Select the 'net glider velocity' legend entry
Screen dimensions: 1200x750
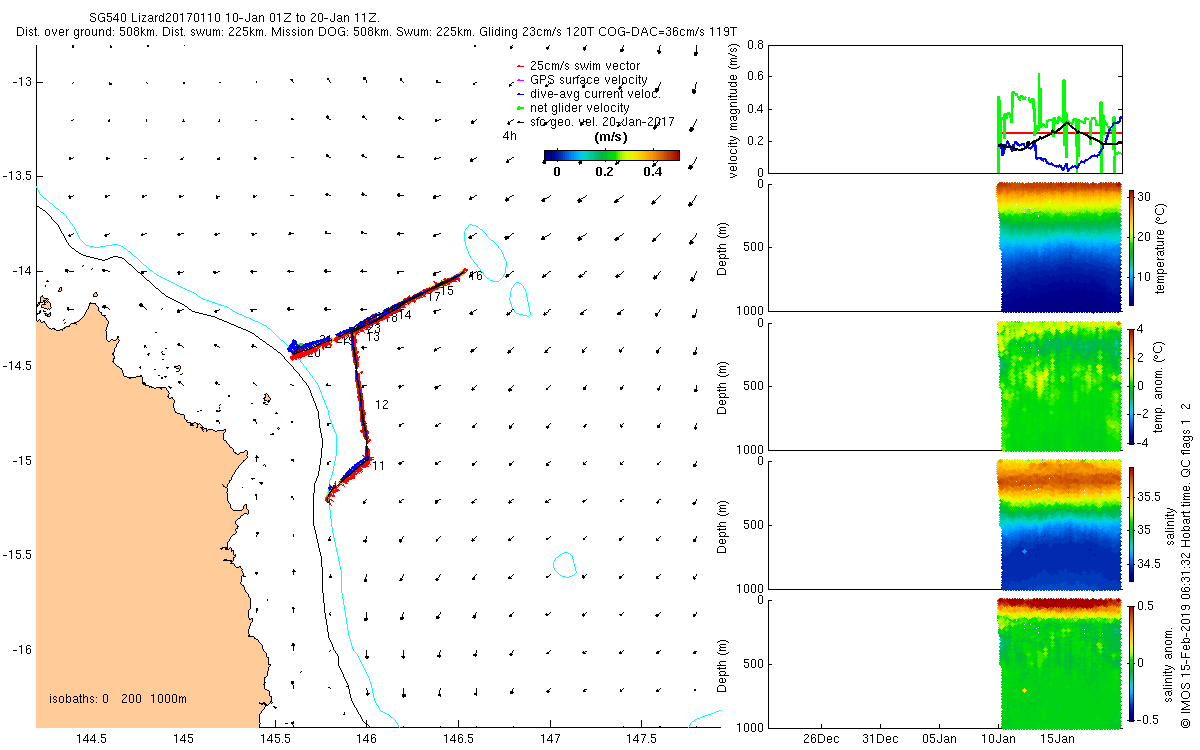[x=571, y=108]
